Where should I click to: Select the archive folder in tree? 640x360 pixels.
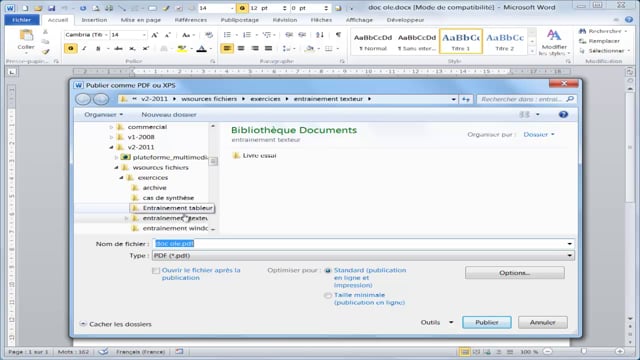click(x=149, y=188)
